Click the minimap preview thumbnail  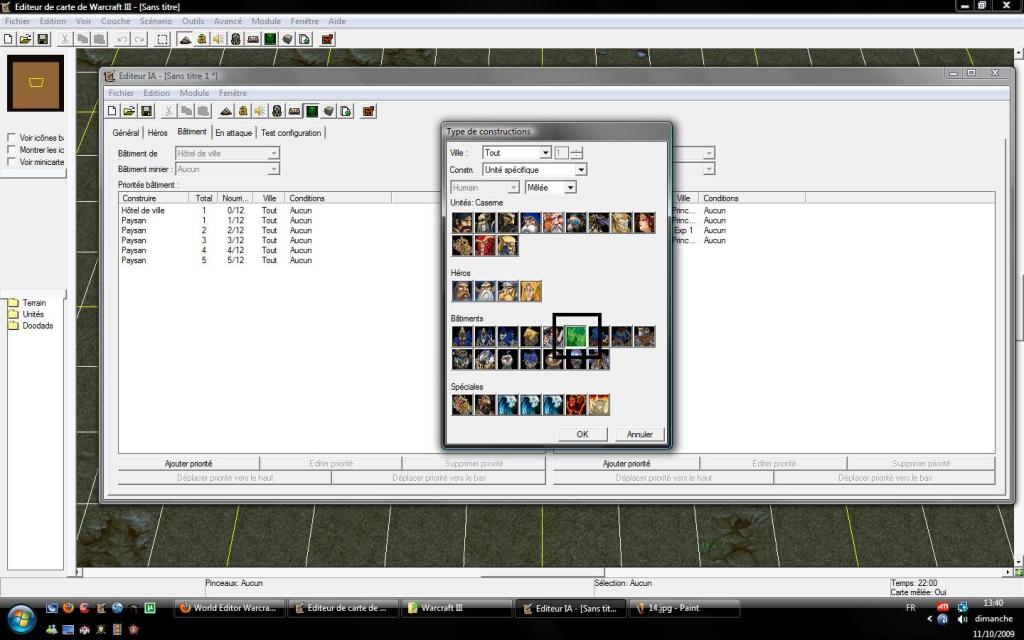(x=35, y=83)
